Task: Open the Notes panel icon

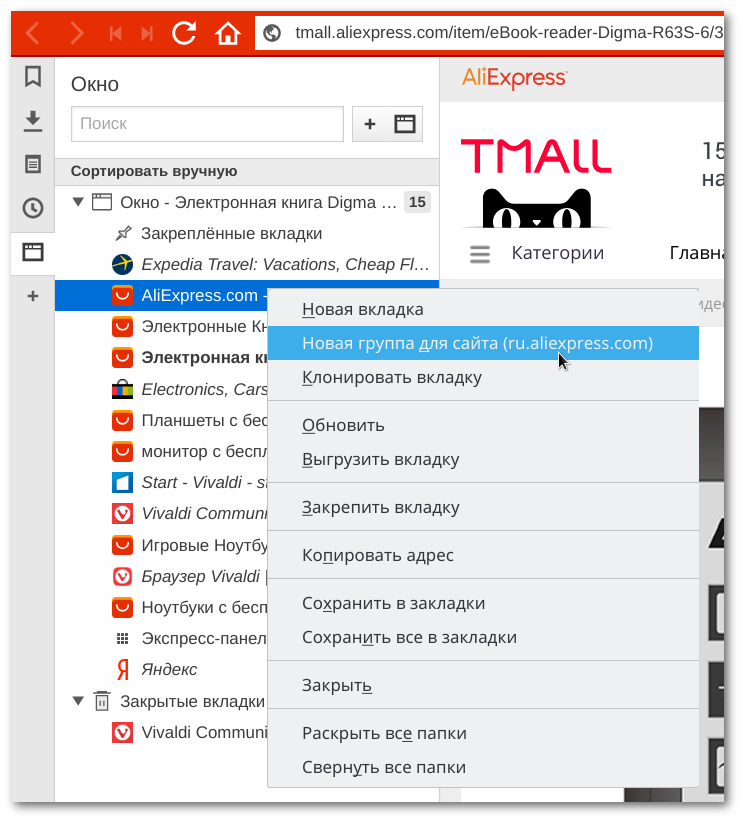Action: point(33,164)
